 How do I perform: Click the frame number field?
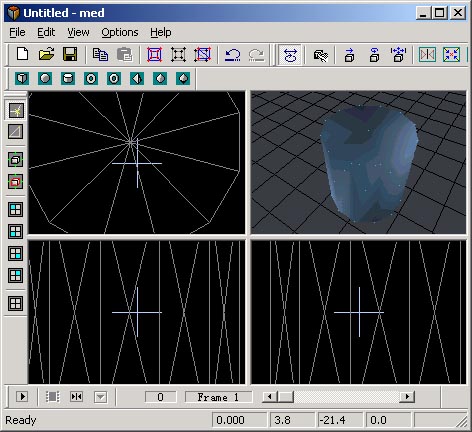pos(160,397)
